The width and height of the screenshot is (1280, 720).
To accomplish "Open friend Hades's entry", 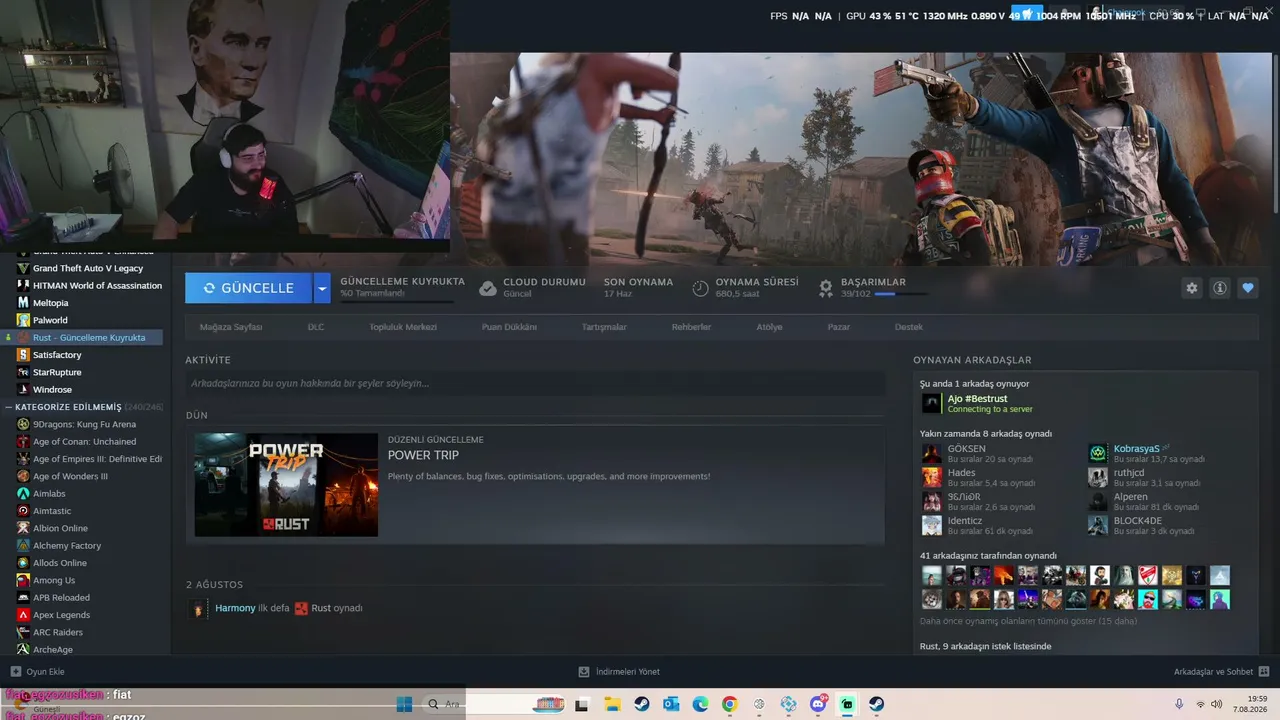I will (961, 473).
